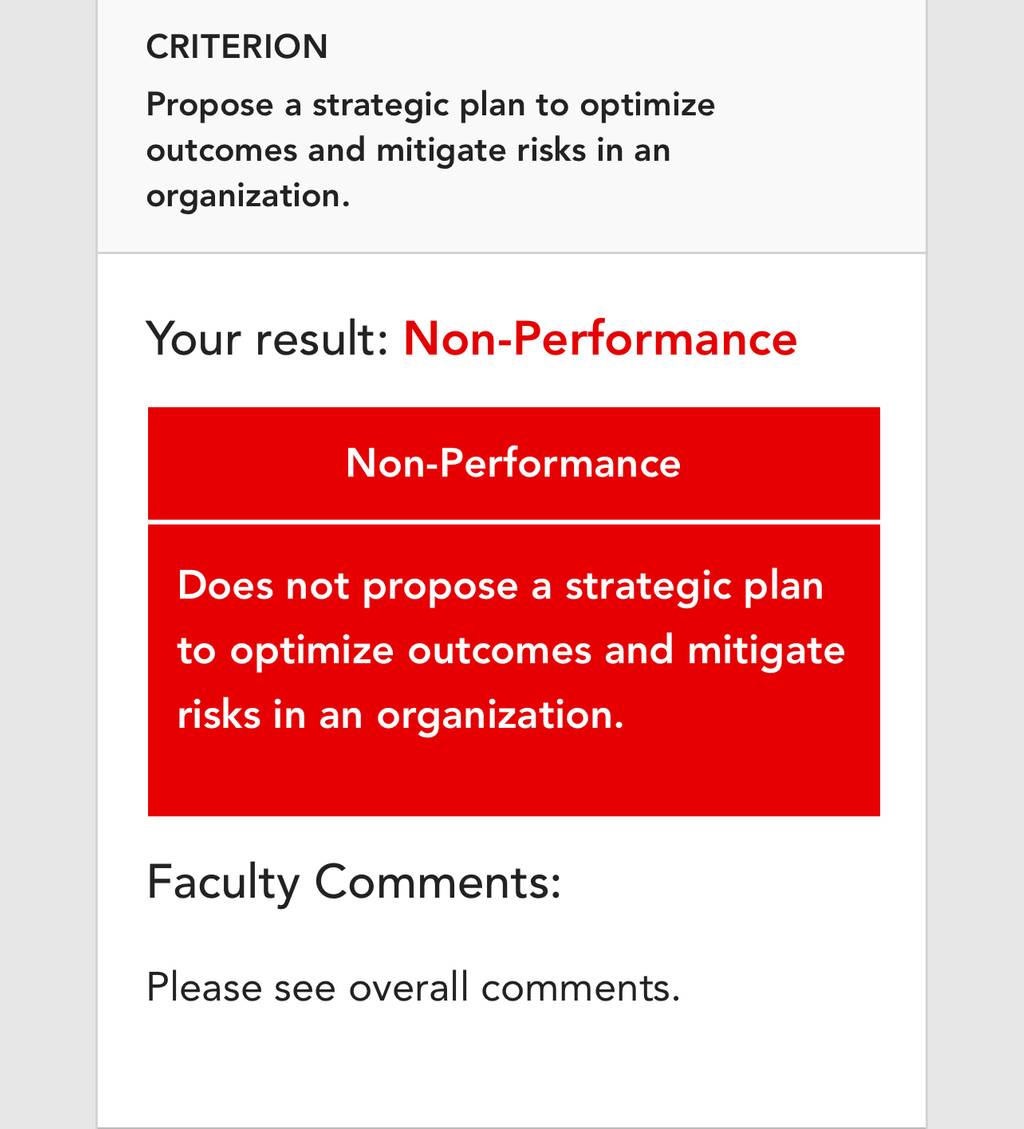Viewport: 1024px width, 1129px height.
Task: Click the word 'Comments:' in the Faculty heading
Action: pos(438,882)
